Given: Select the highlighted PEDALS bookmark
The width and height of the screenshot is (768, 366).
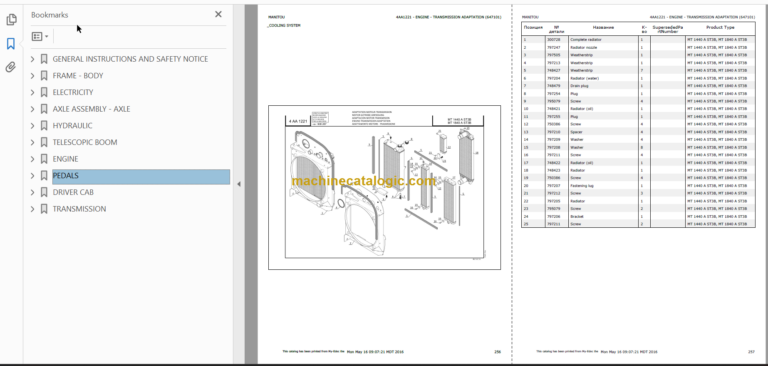Looking at the screenshot, I should click(x=141, y=176).
